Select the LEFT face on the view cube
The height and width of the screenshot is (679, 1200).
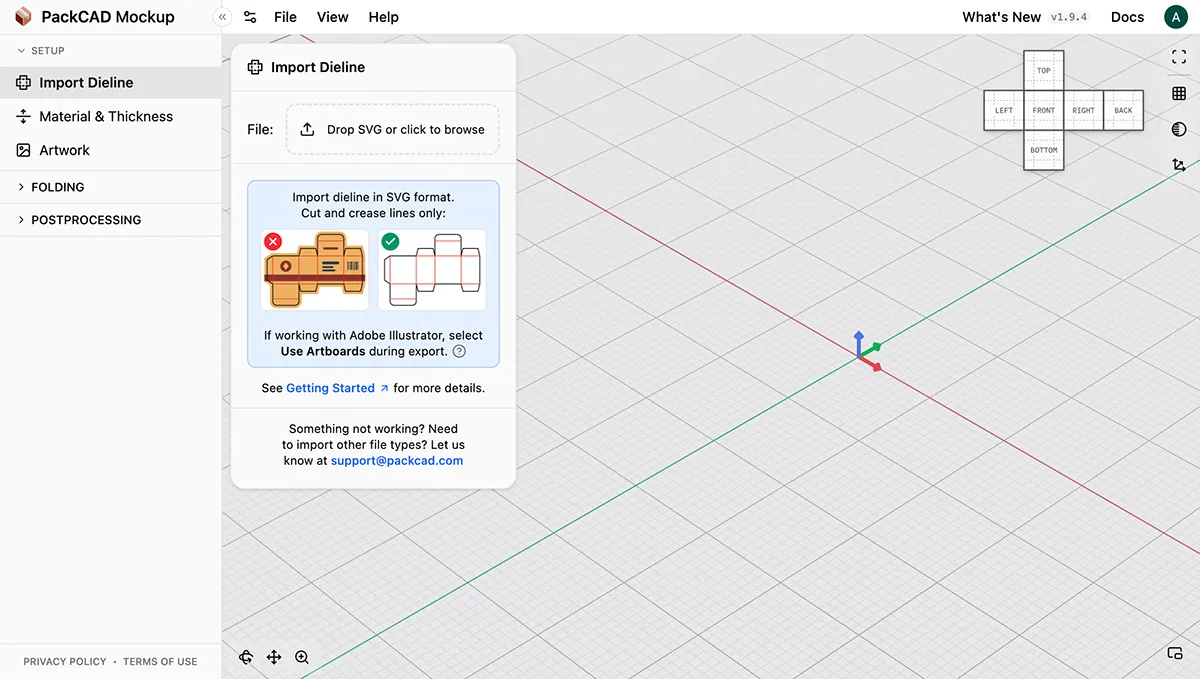[x=1004, y=110]
